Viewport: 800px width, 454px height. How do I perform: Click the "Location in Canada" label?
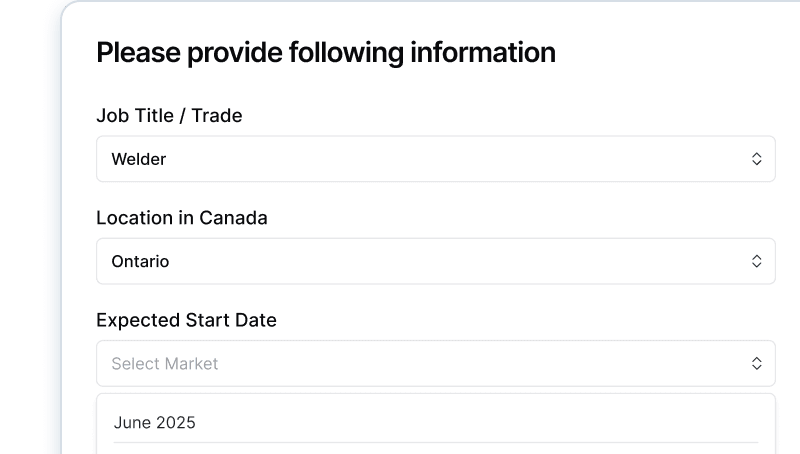(181, 217)
